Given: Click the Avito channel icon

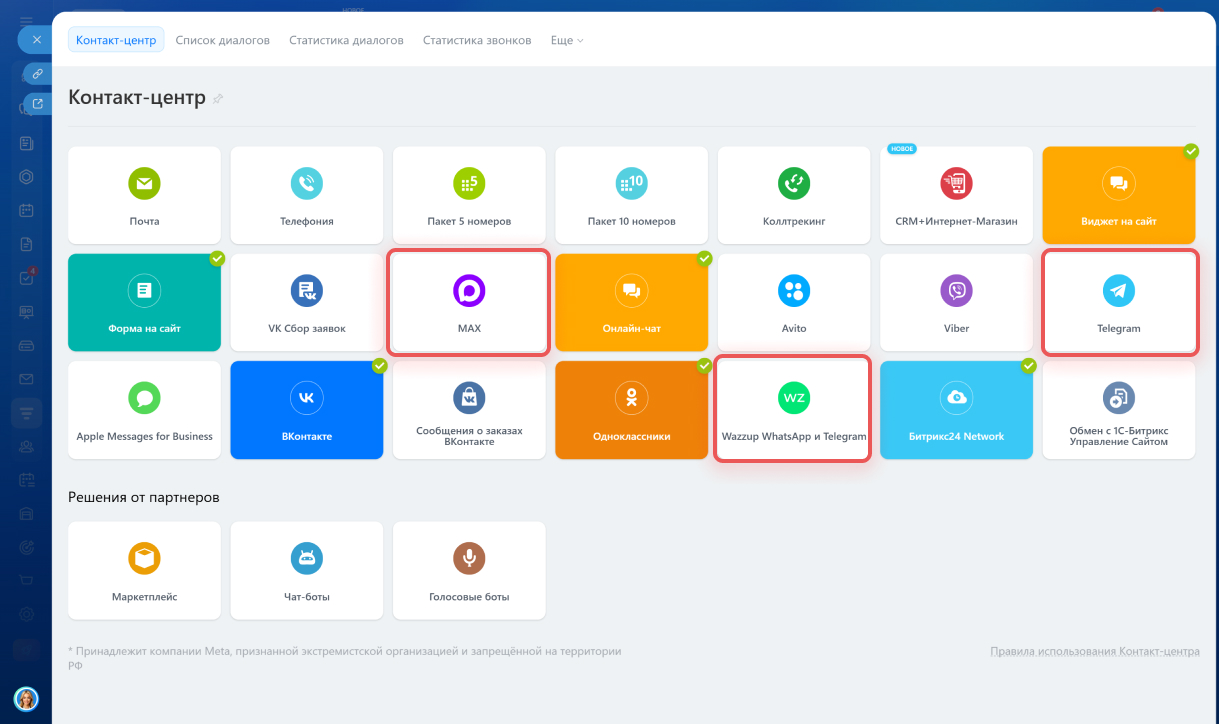Looking at the screenshot, I should click(794, 290).
